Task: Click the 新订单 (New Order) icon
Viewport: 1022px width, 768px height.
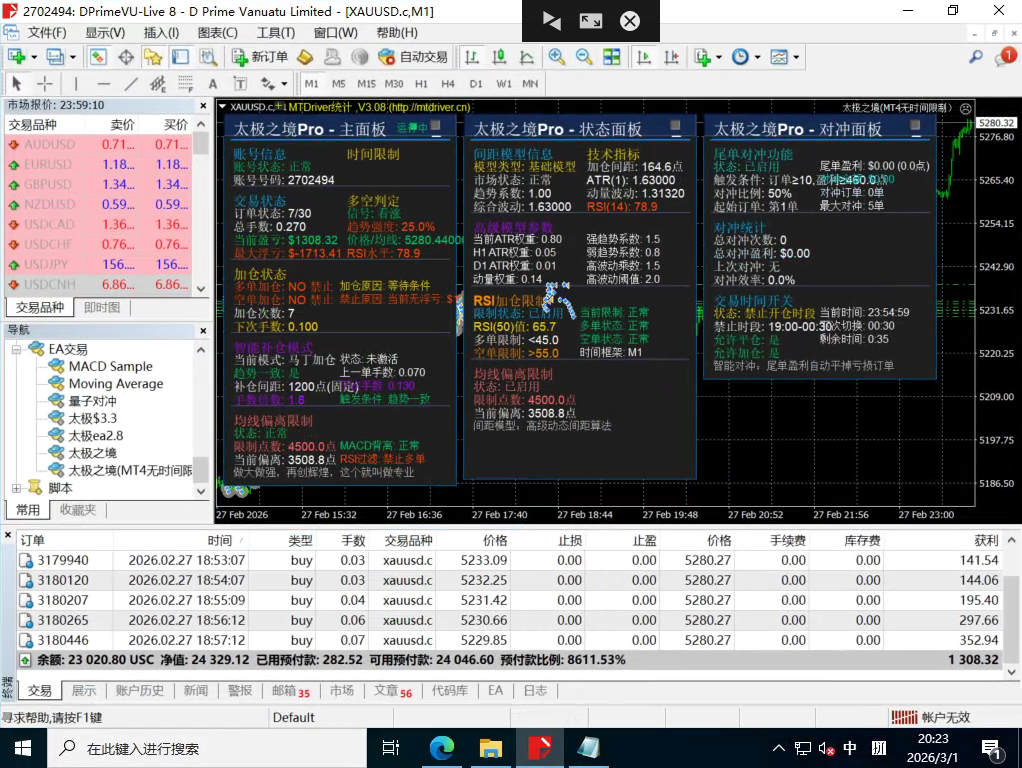Action: tap(248, 56)
